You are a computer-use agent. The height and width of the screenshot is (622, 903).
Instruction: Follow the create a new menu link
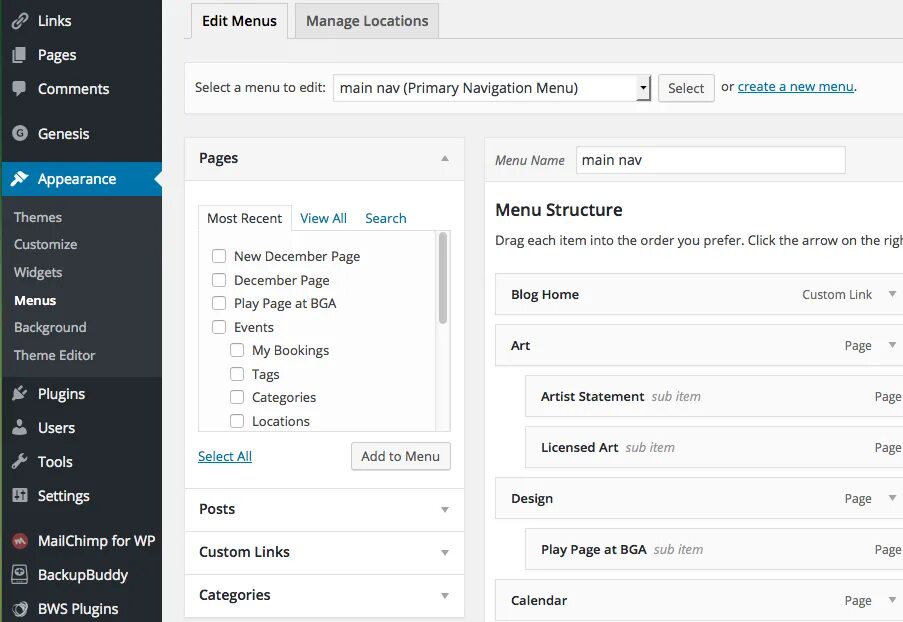[795, 87]
